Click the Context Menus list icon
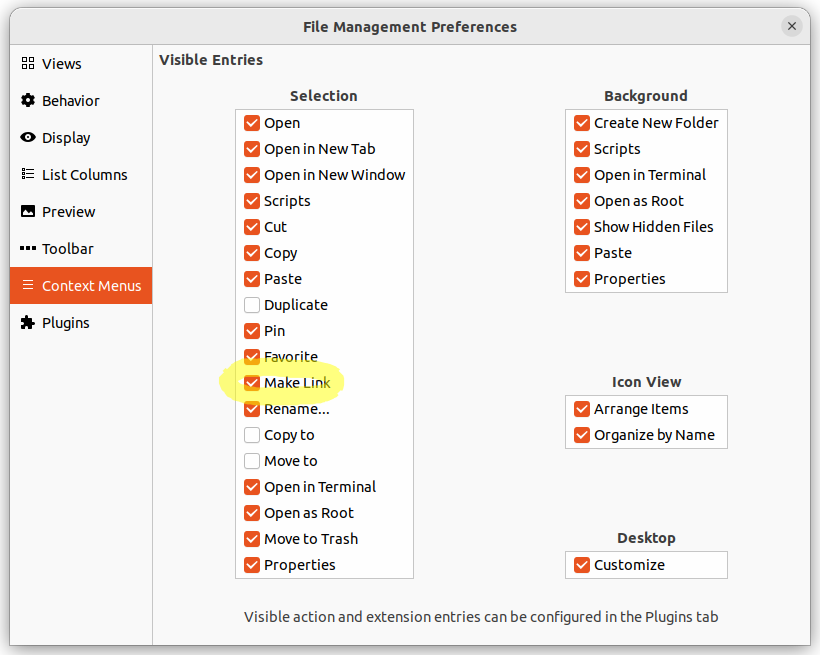 coord(28,285)
